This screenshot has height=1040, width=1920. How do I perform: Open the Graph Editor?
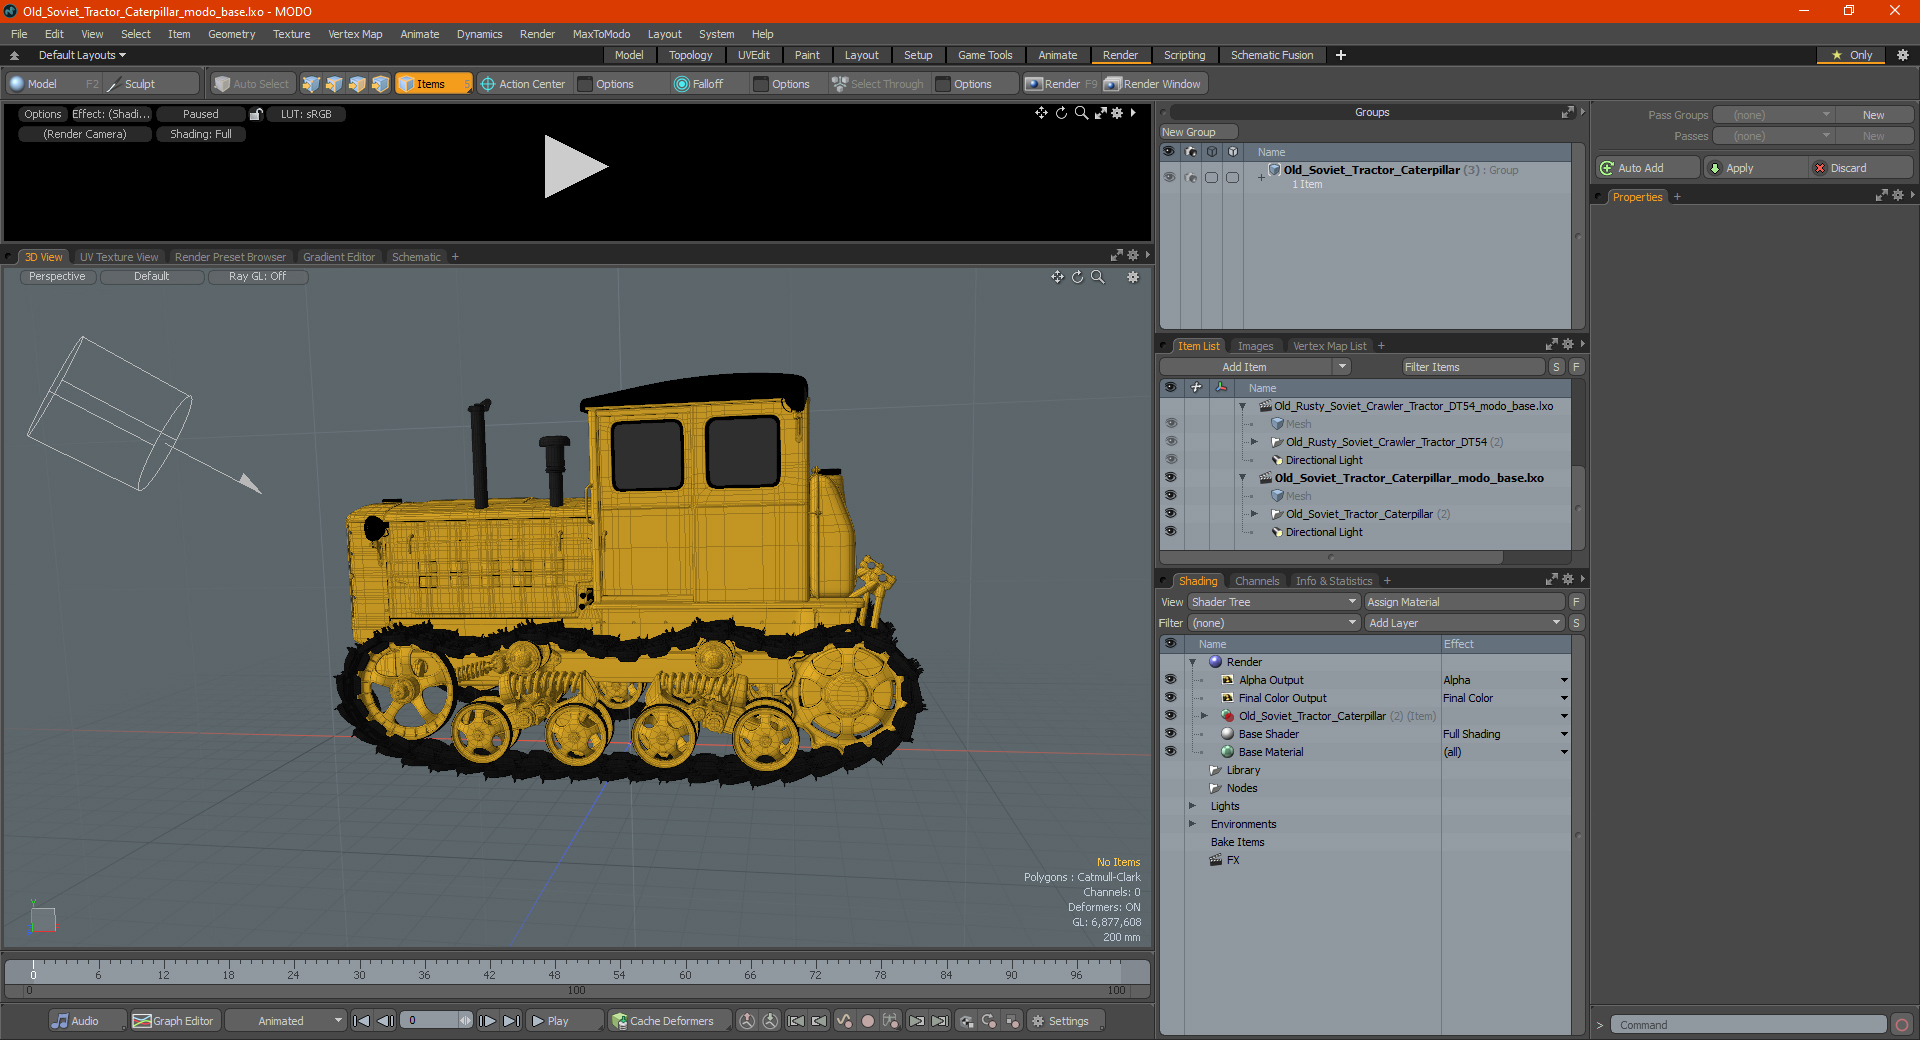coord(173,1021)
